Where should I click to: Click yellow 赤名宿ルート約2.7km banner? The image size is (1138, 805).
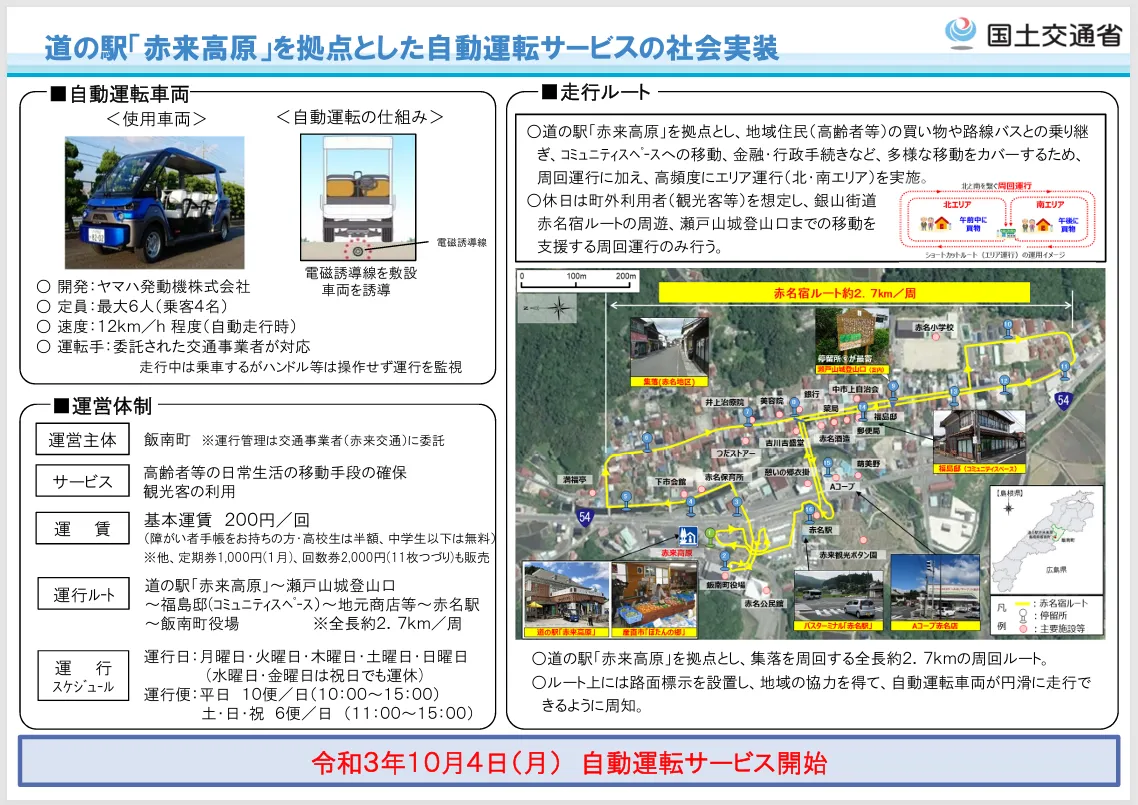coord(844,293)
